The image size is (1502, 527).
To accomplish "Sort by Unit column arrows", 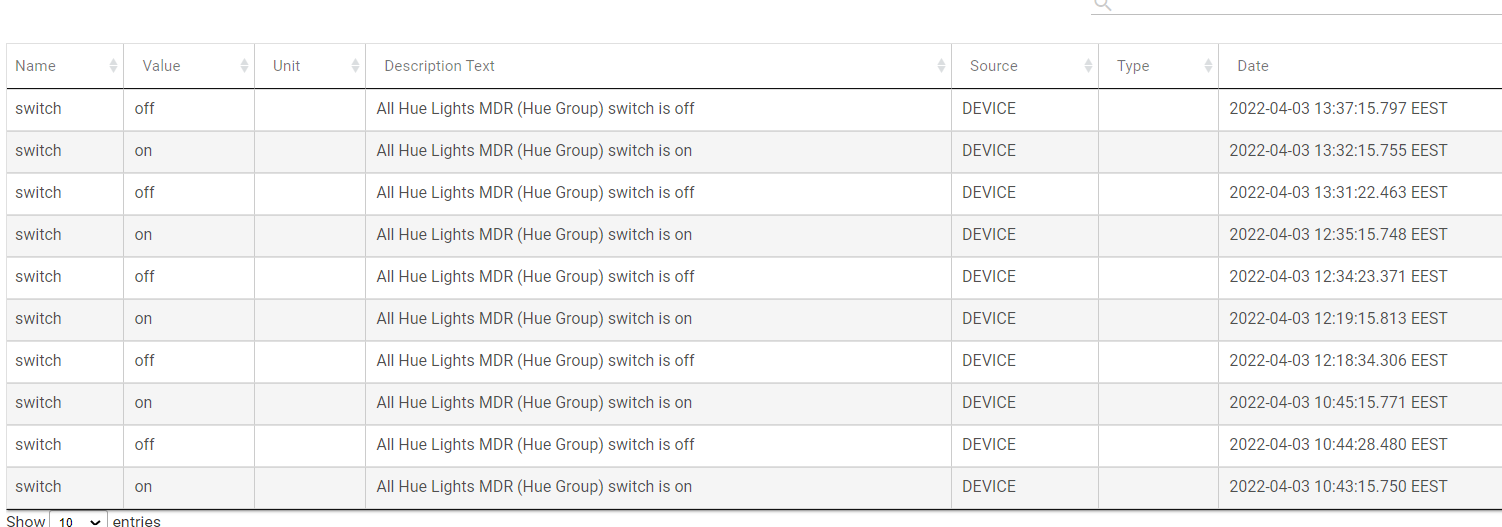I will click(355, 66).
